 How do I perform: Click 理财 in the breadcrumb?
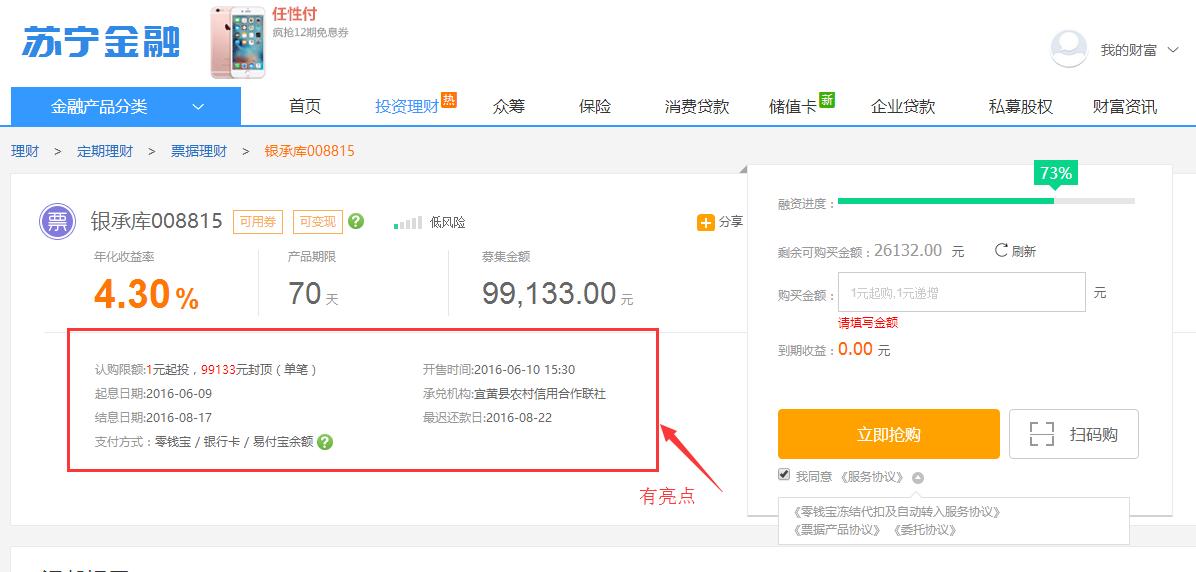click(x=24, y=151)
